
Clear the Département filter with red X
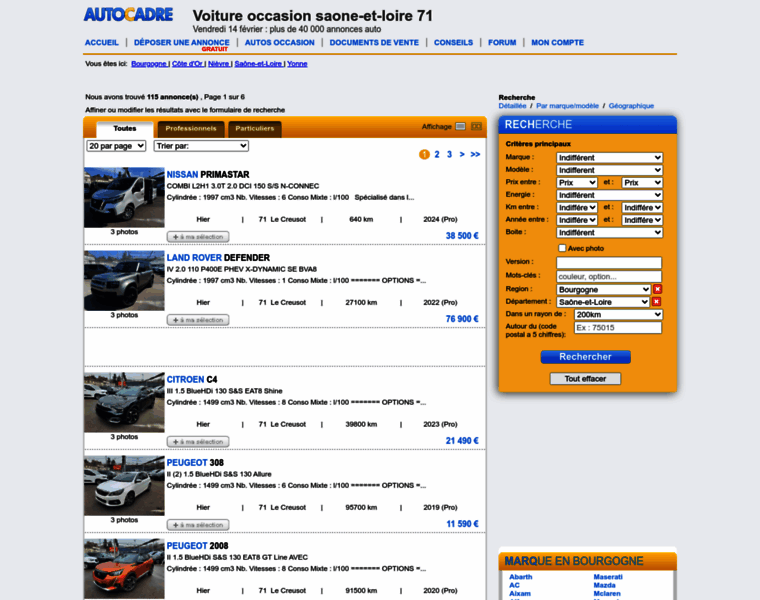click(656, 301)
